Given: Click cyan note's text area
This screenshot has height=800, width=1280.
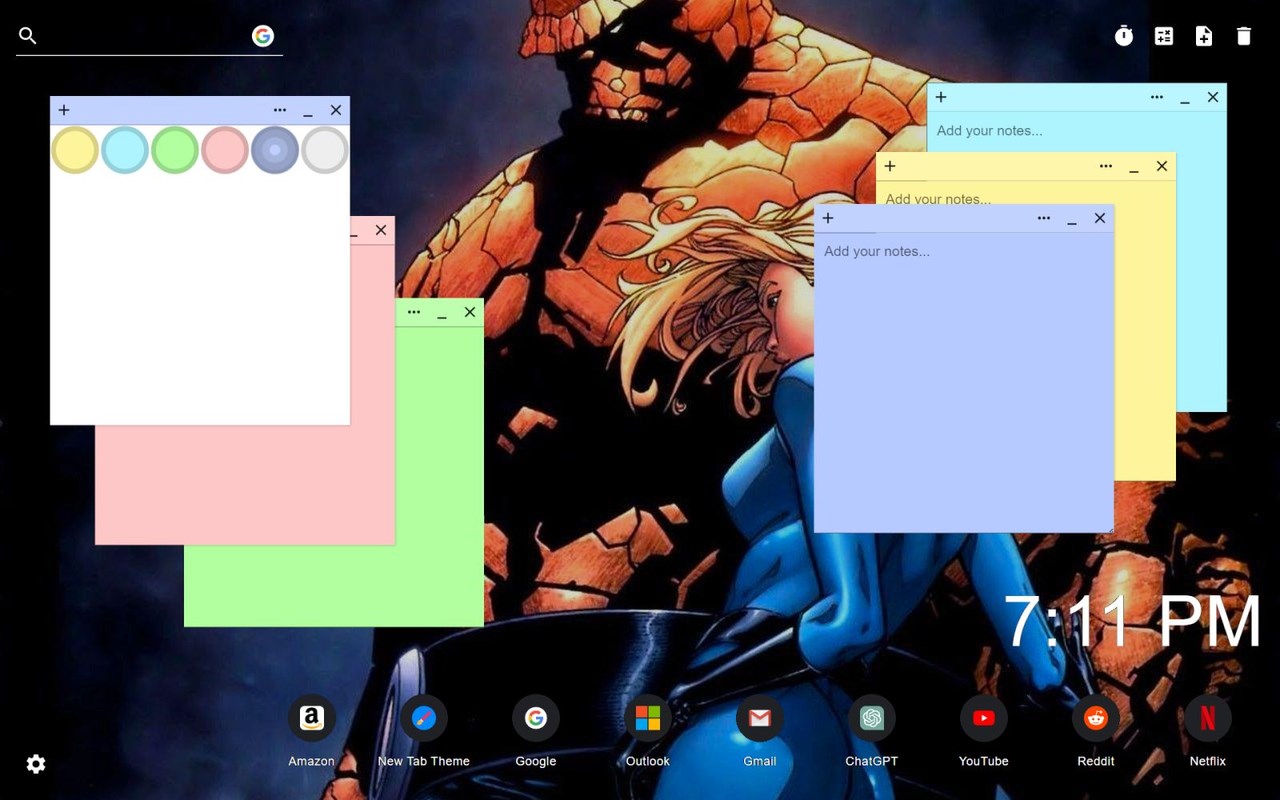Looking at the screenshot, I should [x=1076, y=131].
